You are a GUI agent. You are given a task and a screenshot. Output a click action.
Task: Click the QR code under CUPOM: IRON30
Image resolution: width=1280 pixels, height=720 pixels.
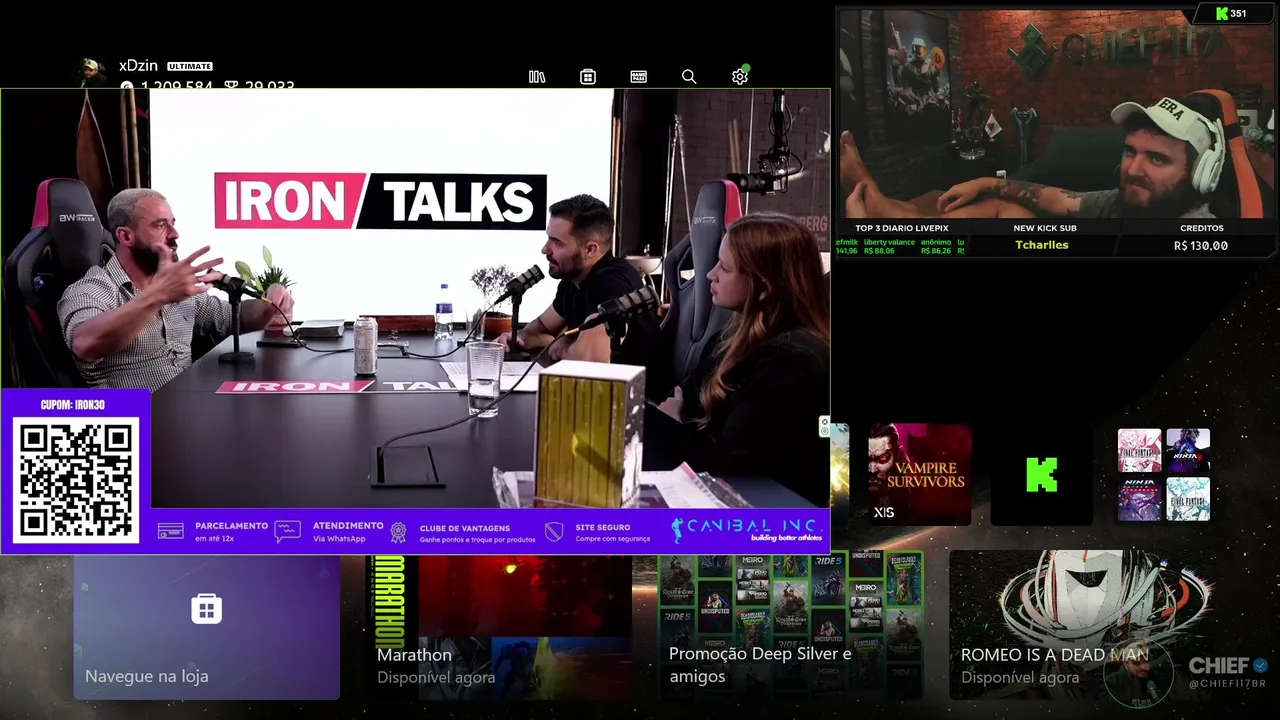click(75, 480)
